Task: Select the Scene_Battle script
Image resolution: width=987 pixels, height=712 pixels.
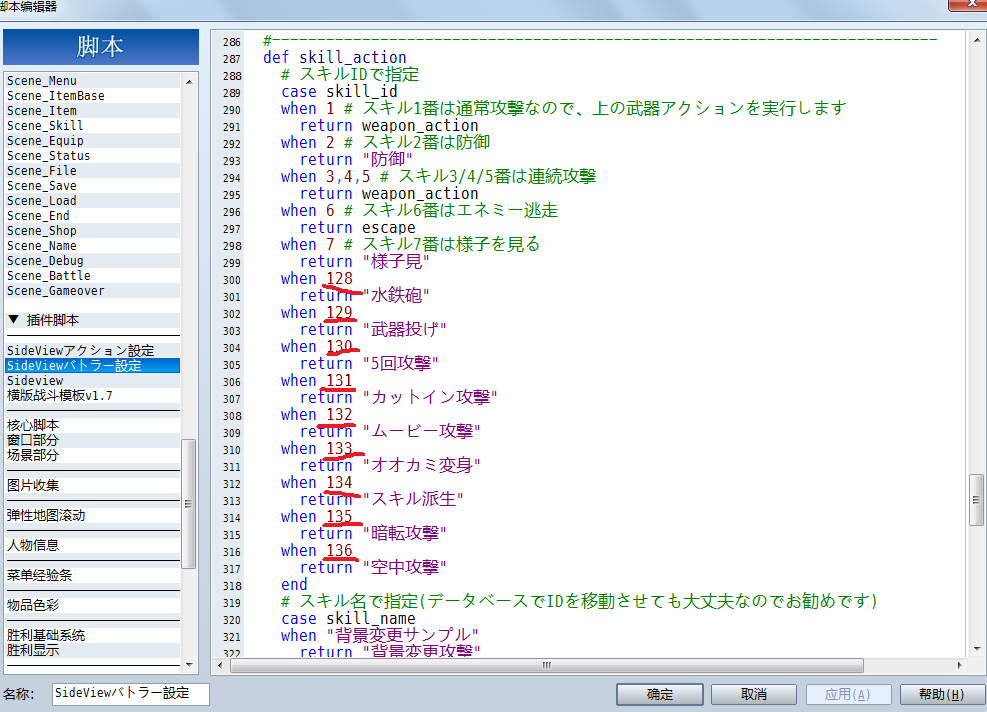Action: 93,276
